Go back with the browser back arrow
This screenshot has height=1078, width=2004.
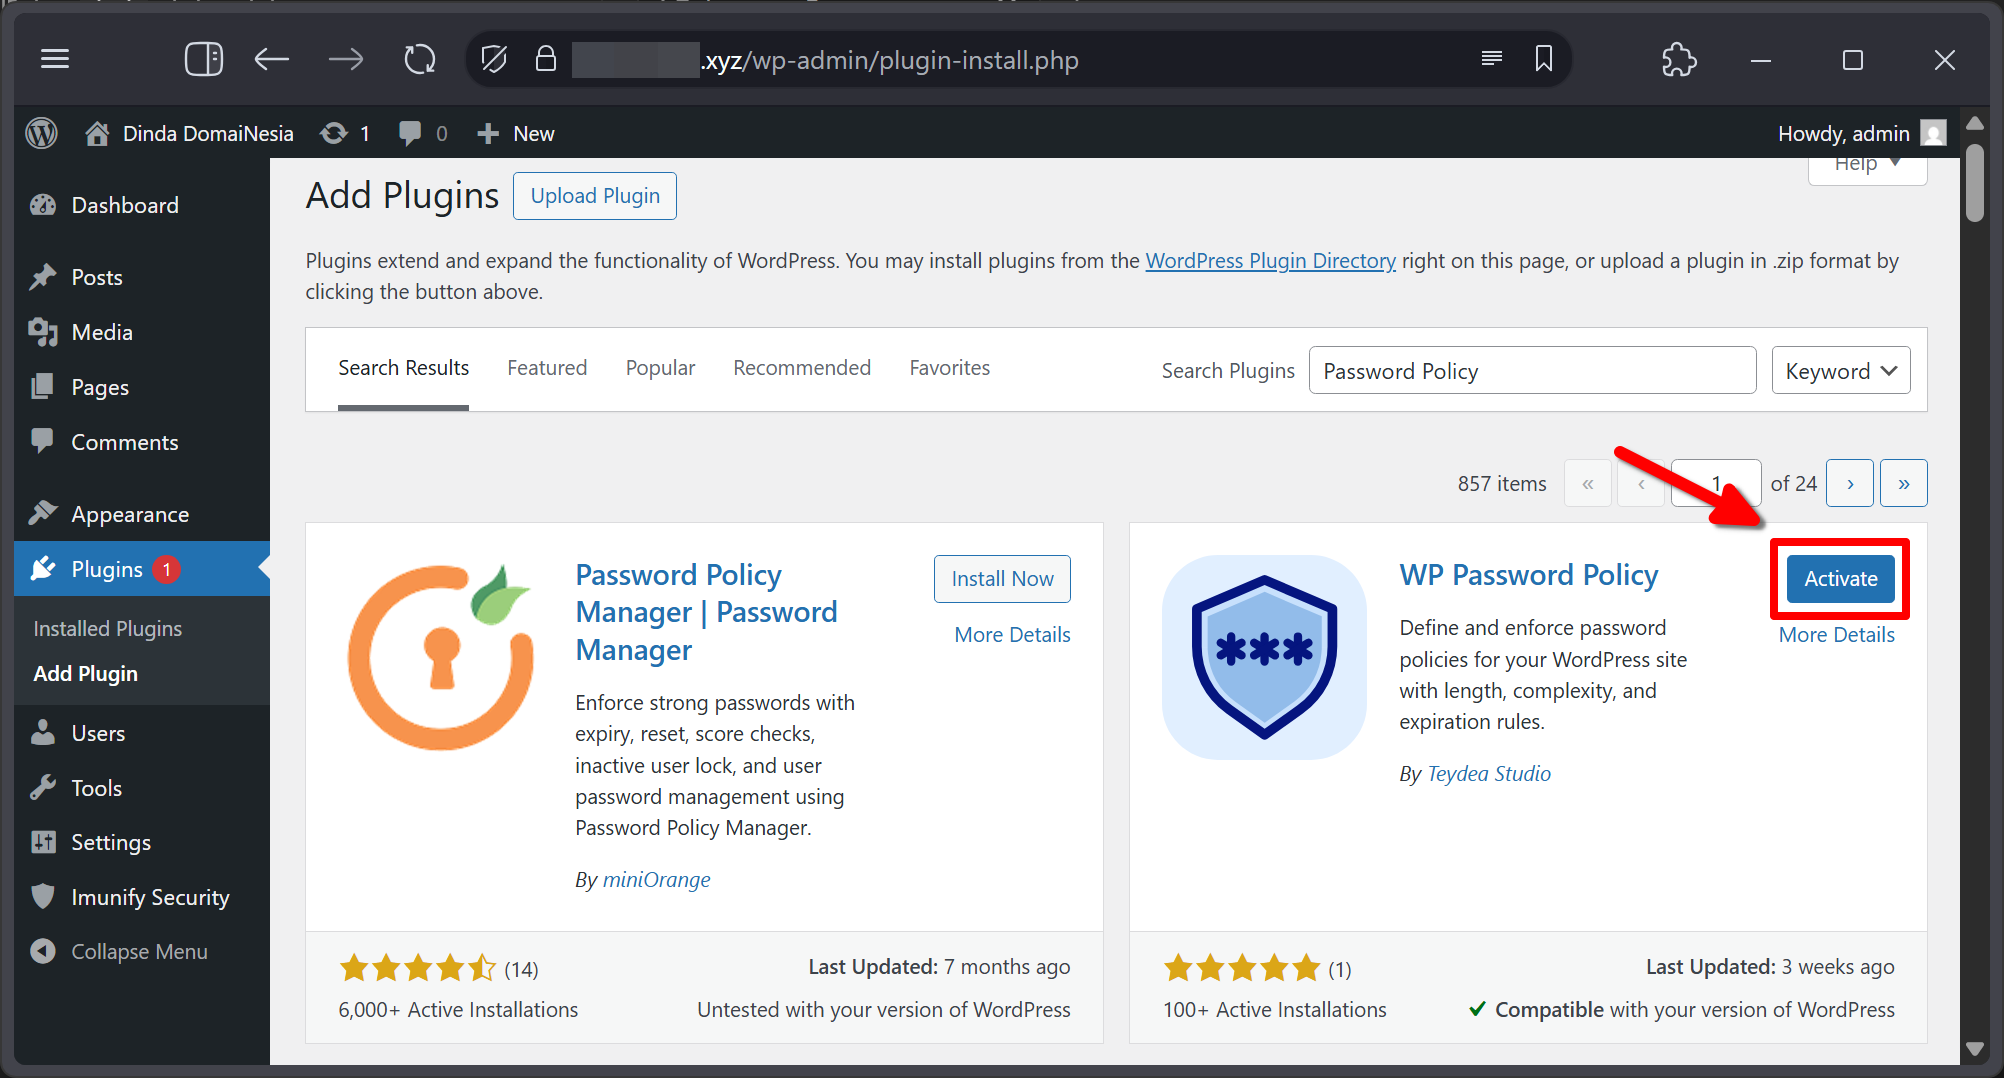pos(271,60)
